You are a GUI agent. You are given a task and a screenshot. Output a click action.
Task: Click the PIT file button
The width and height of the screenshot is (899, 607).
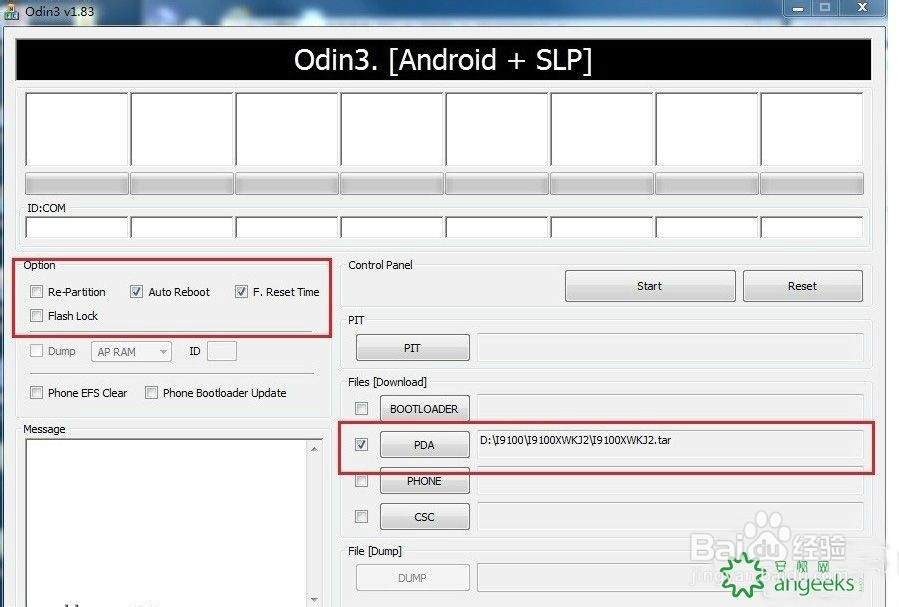tap(413, 348)
